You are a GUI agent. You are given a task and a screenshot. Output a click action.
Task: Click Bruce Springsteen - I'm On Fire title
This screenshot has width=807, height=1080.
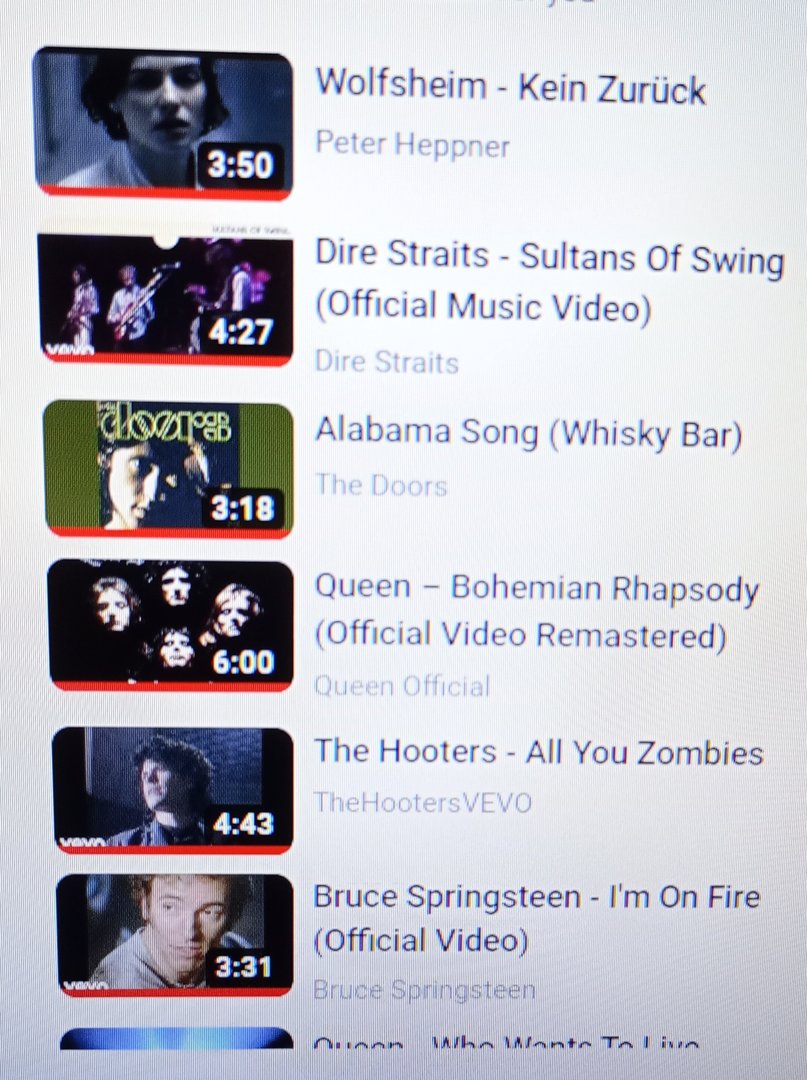click(x=536, y=919)
